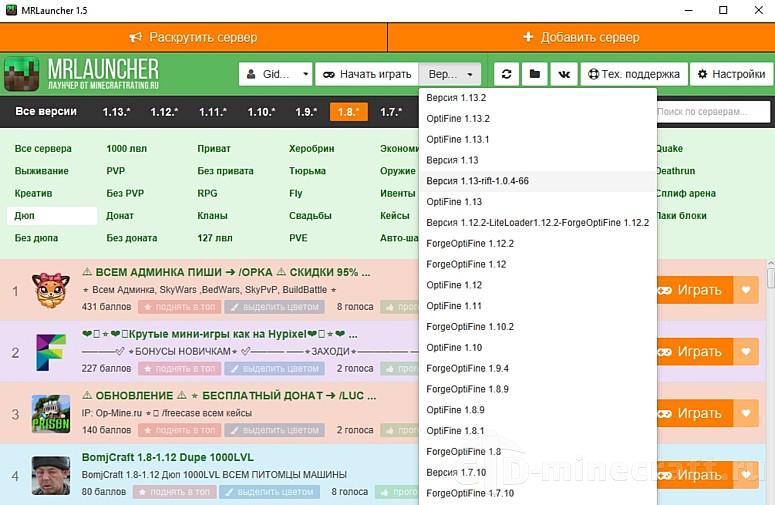Click выделить цветом for second server

pos(274,369)
